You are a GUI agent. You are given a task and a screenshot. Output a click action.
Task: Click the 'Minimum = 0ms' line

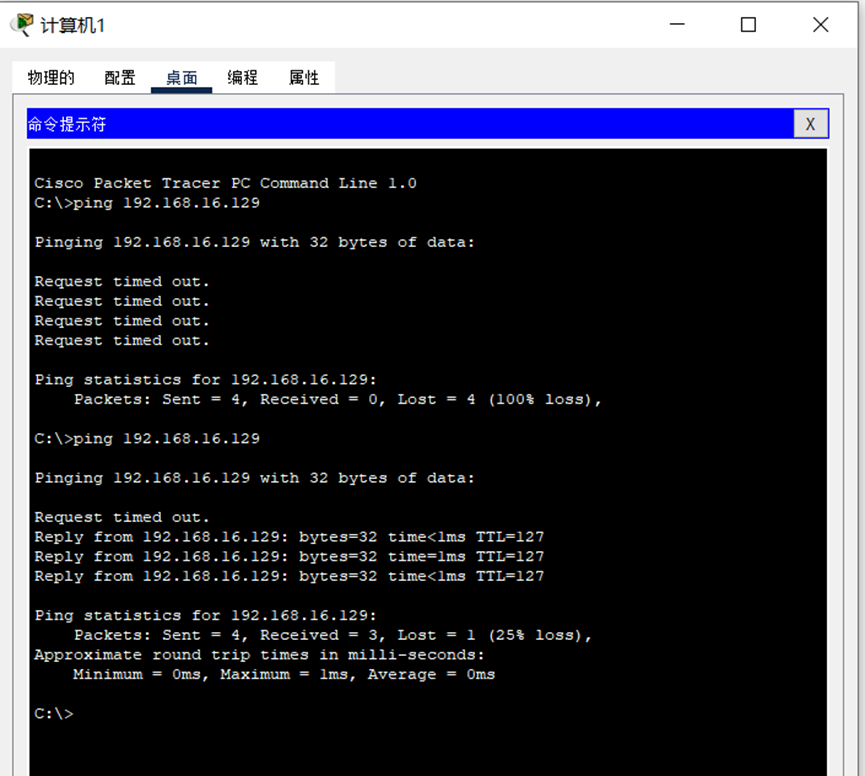tap(284, 675)
